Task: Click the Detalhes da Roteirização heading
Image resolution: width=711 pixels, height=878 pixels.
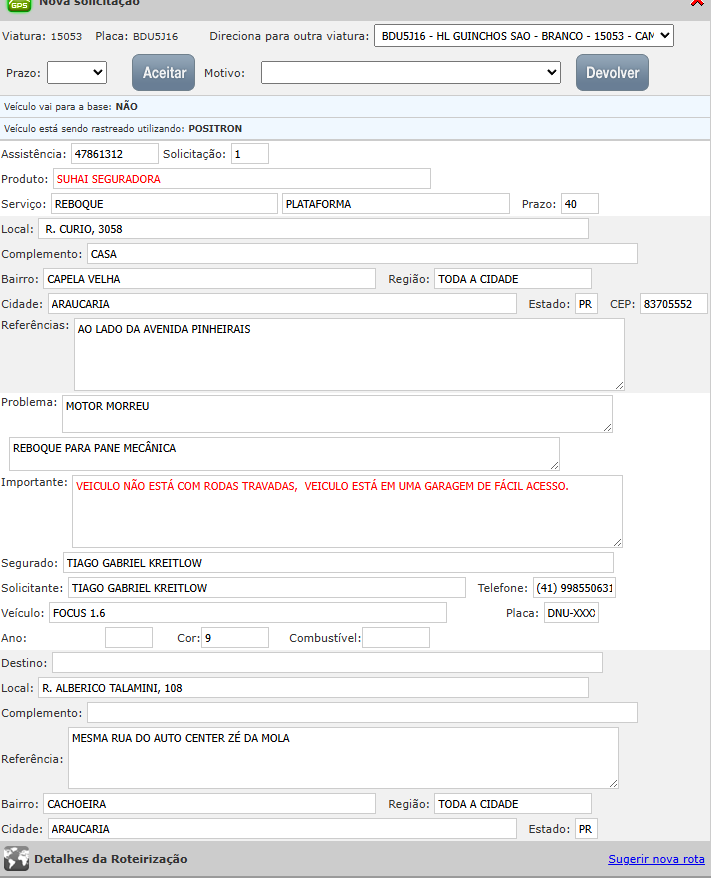Action: coord(111,859)
